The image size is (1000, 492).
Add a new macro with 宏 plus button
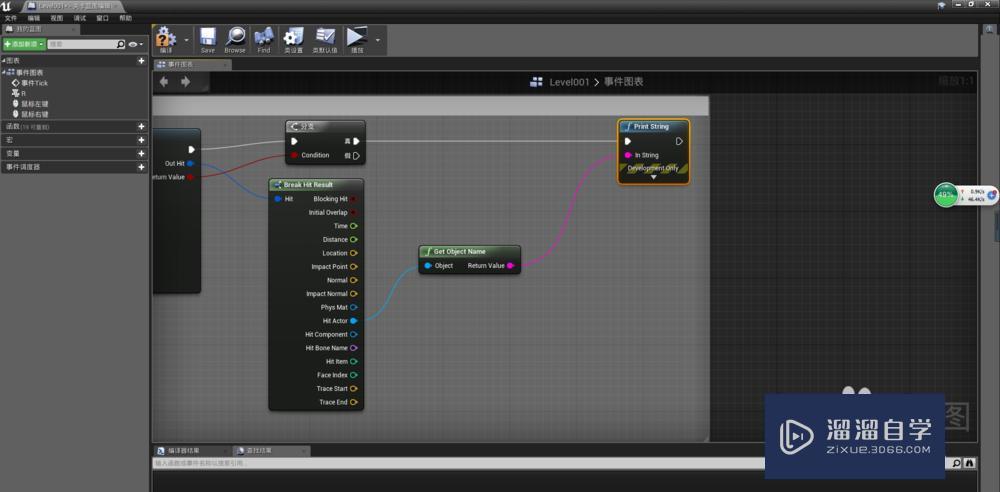[142, 140]
